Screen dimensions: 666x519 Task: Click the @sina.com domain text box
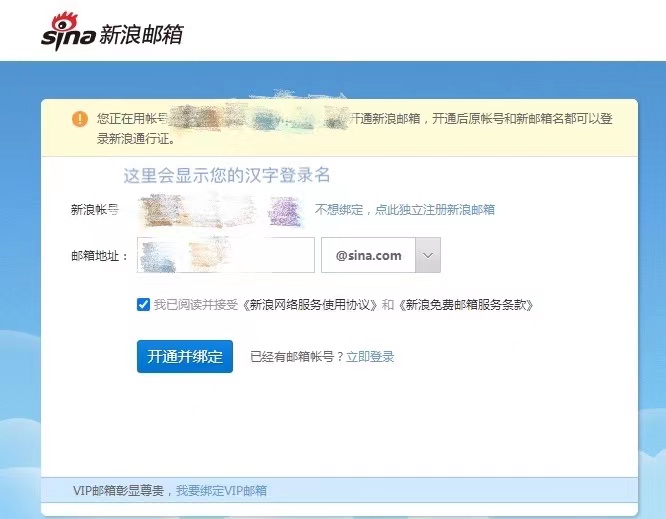[x=368, y=255]
